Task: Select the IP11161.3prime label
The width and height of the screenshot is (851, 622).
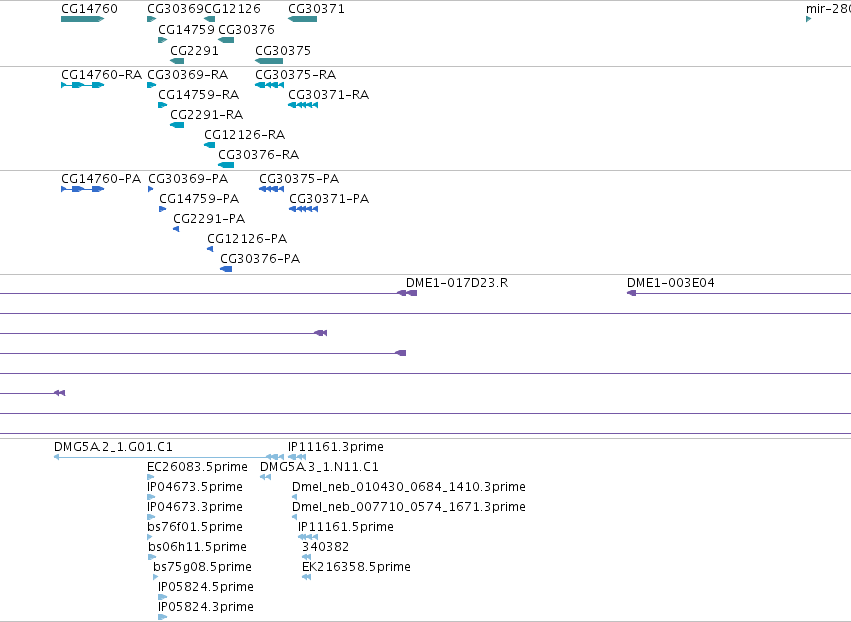Action: click(x=335, y=447)
